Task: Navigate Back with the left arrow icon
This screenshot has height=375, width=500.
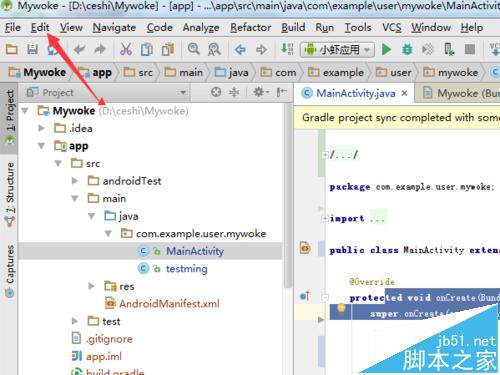Action: (240, 50)
